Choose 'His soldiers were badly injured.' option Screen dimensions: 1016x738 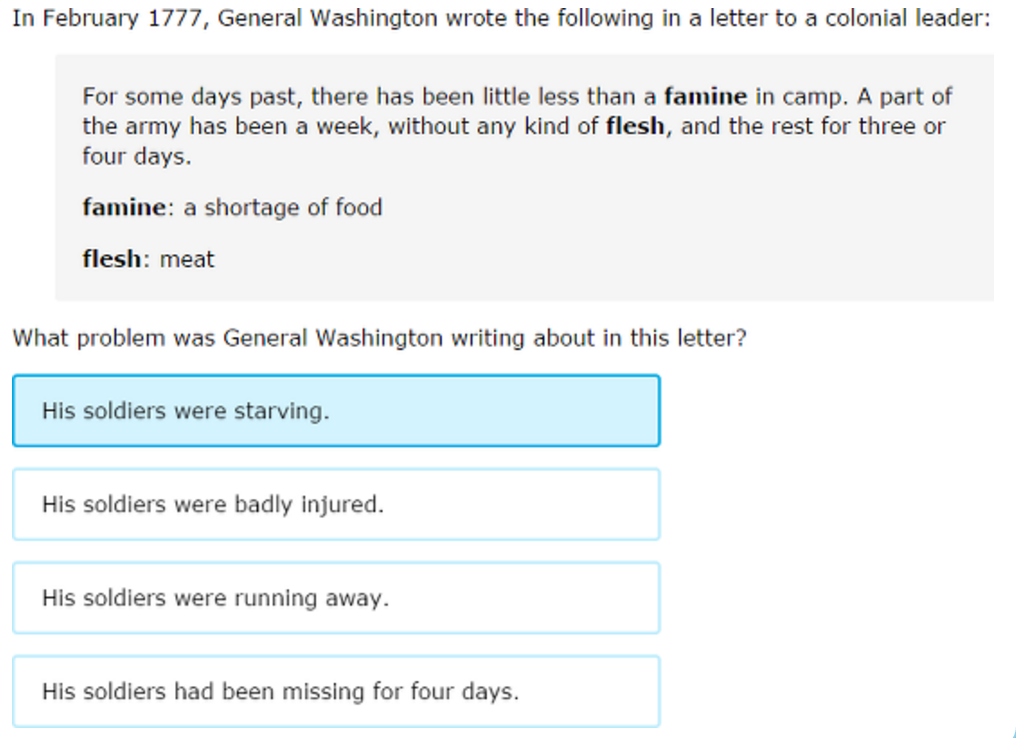point(336,504)
